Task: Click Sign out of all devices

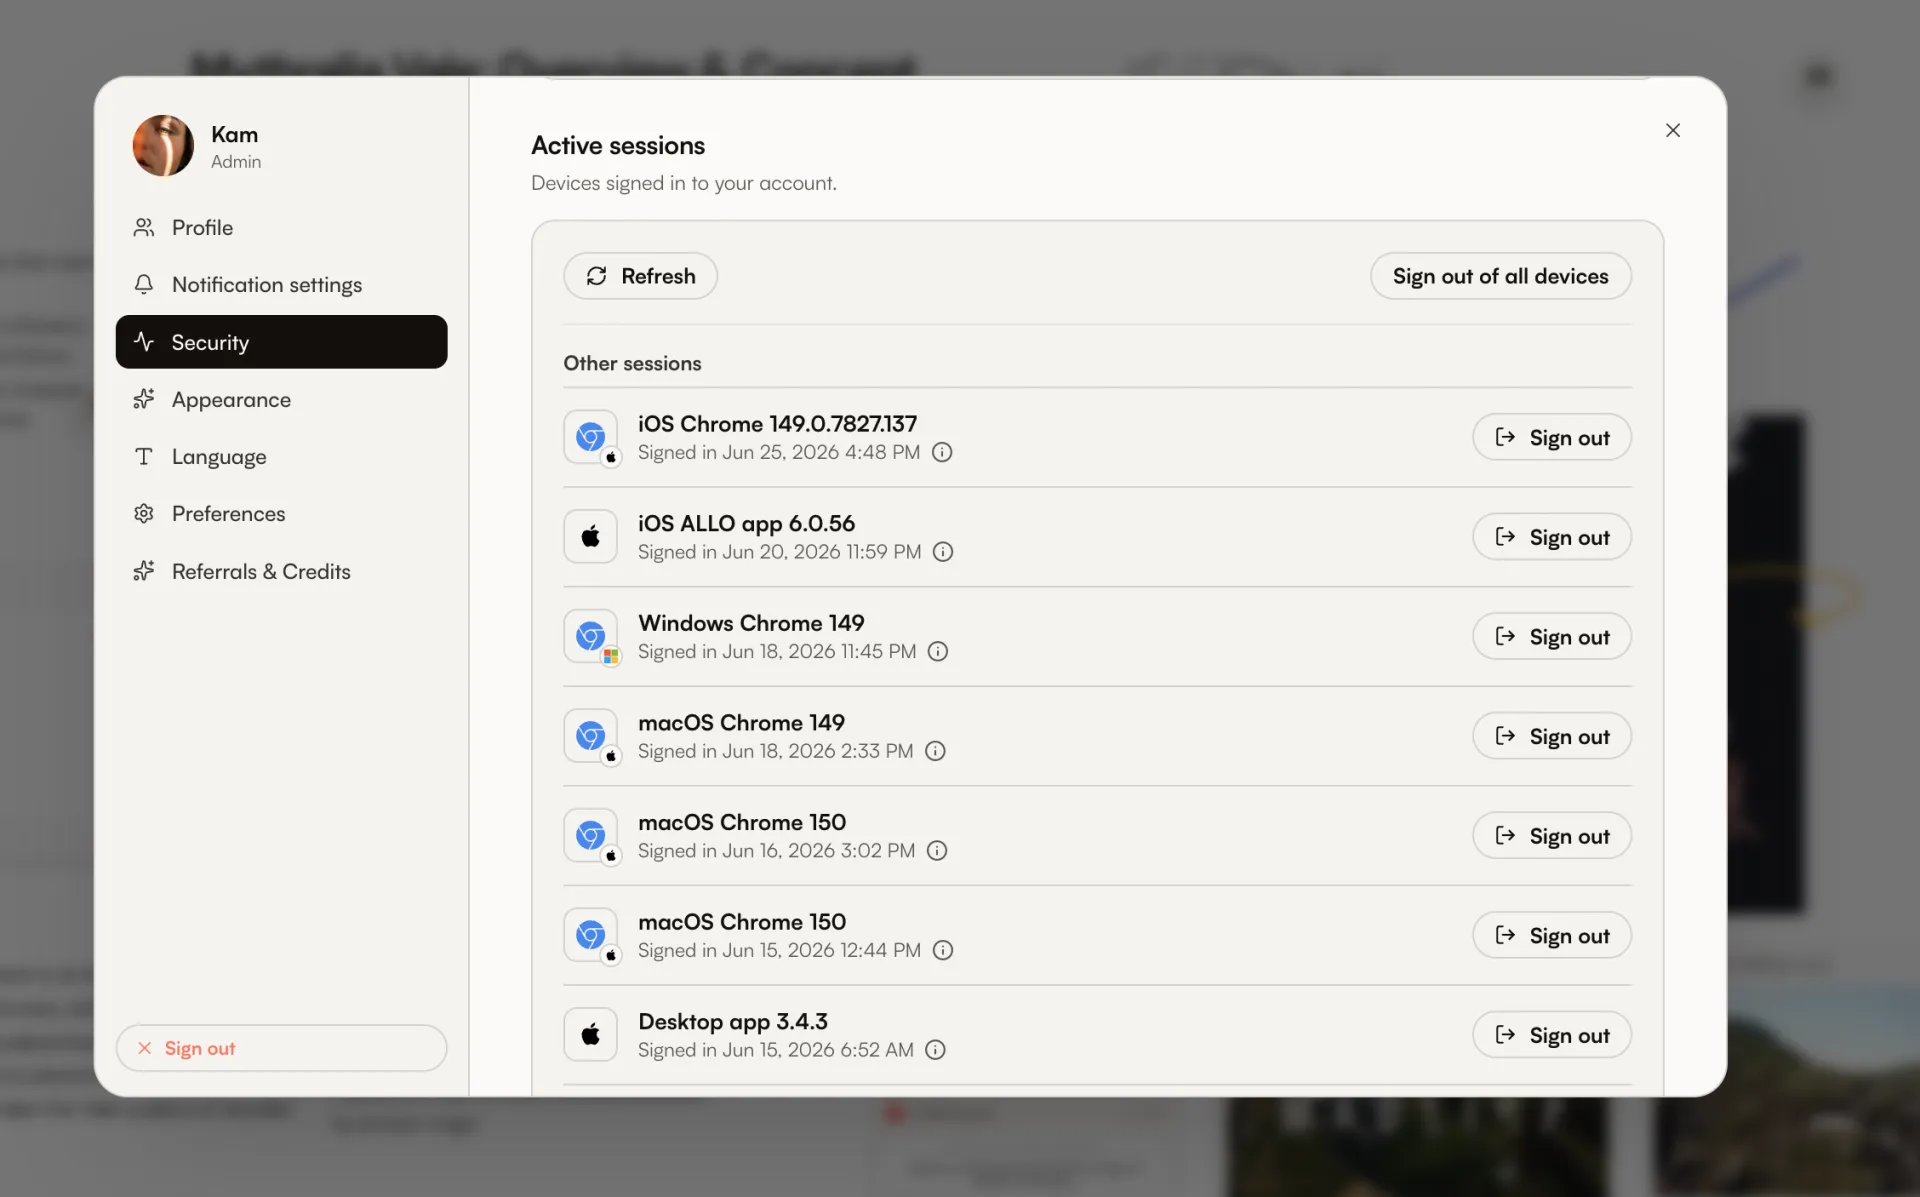Action: click(x=1500, y=276)
